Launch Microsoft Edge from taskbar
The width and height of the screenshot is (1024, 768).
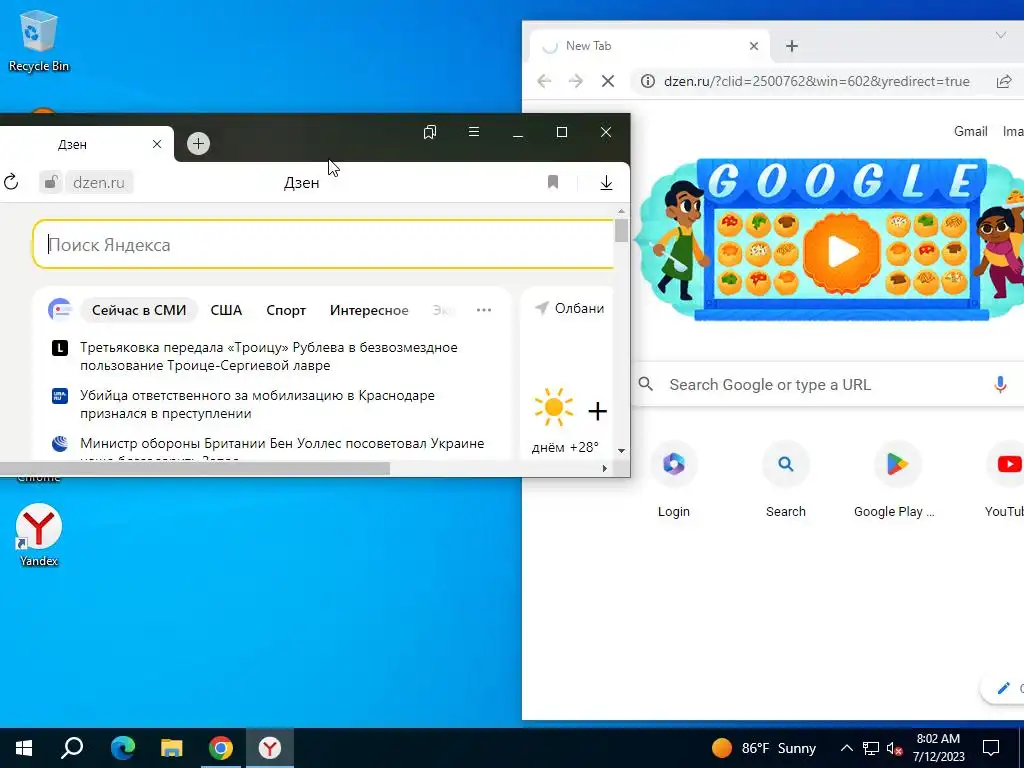click(x=123, y=748)
